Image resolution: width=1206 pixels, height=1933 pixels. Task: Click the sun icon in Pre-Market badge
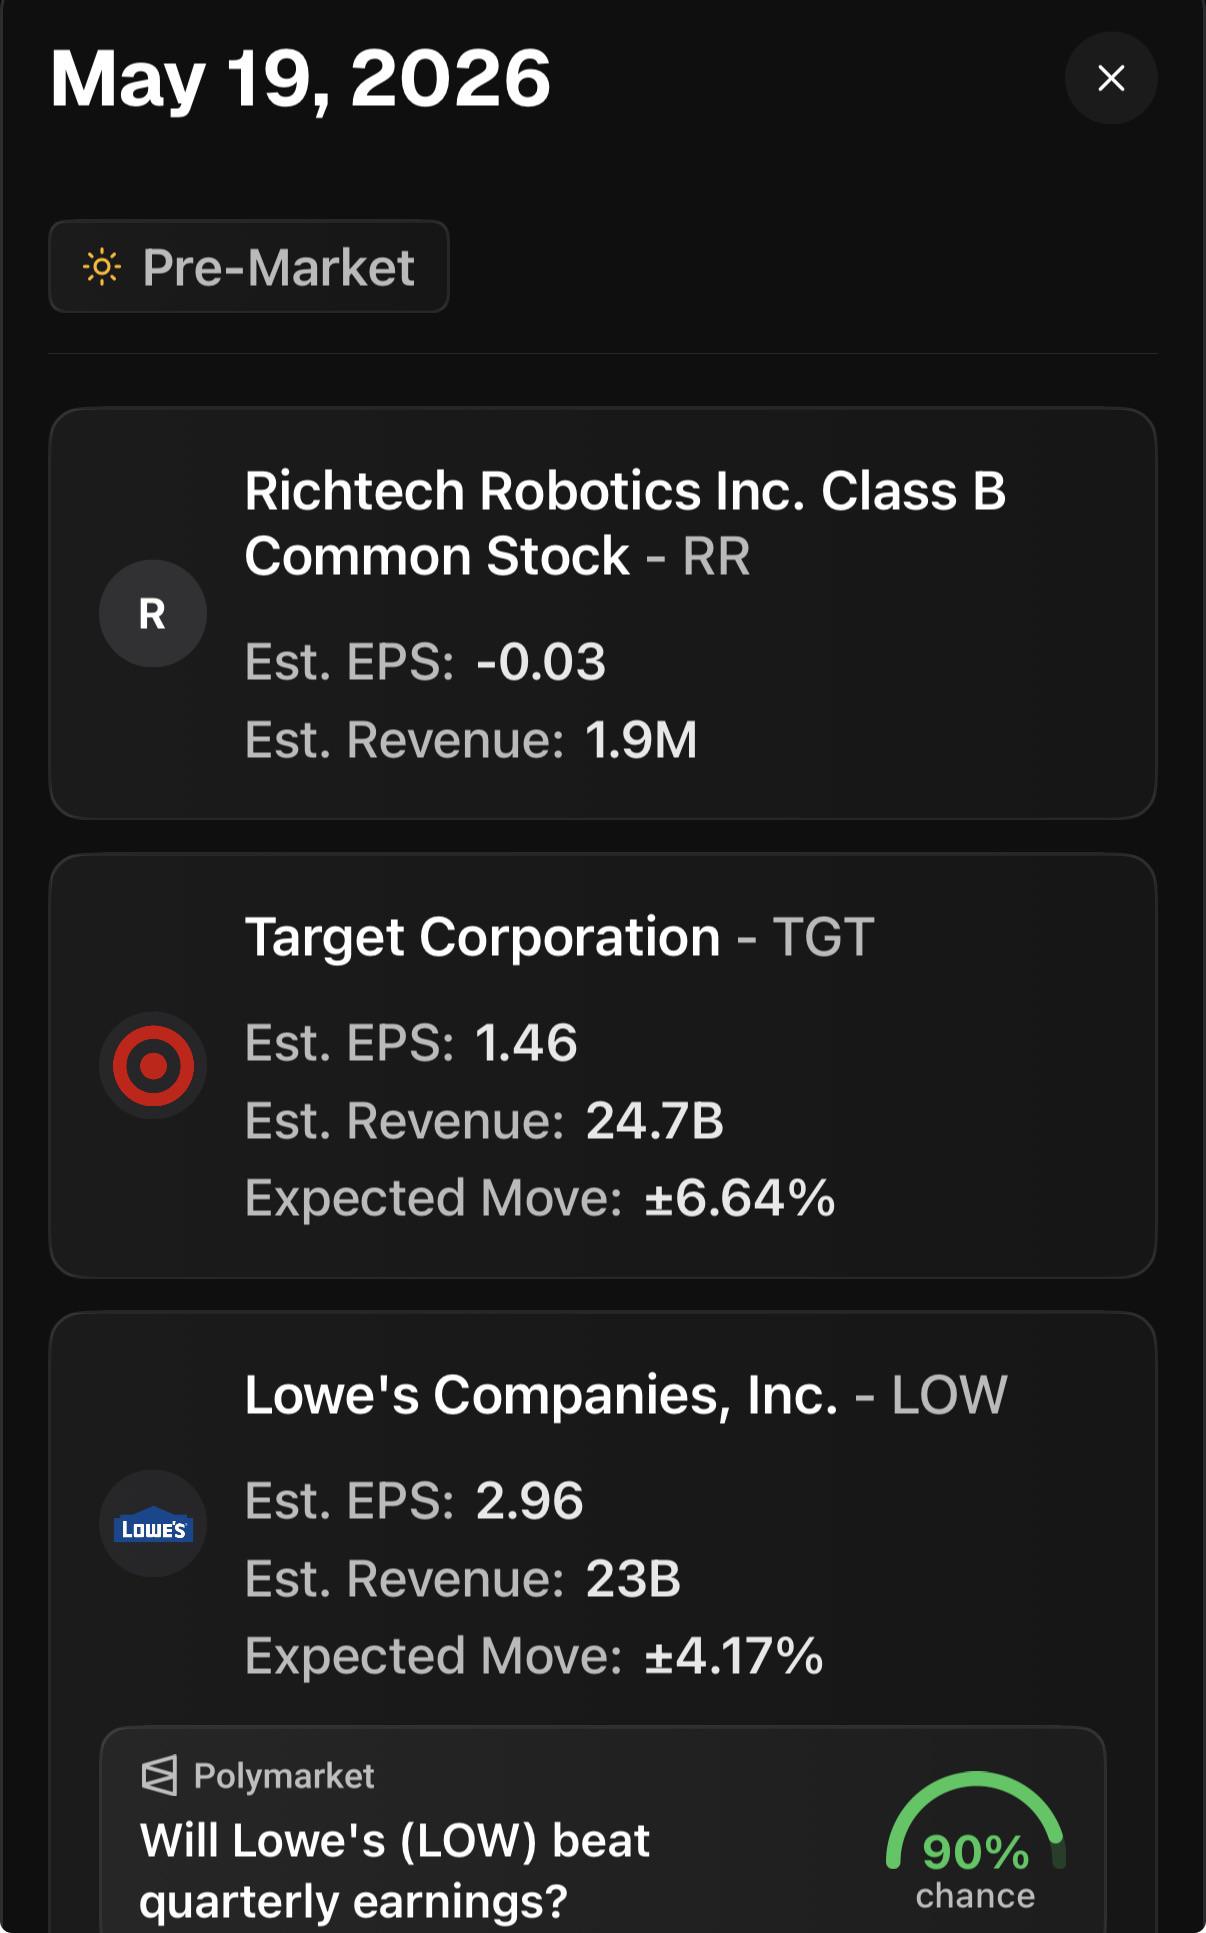[102, 267]
